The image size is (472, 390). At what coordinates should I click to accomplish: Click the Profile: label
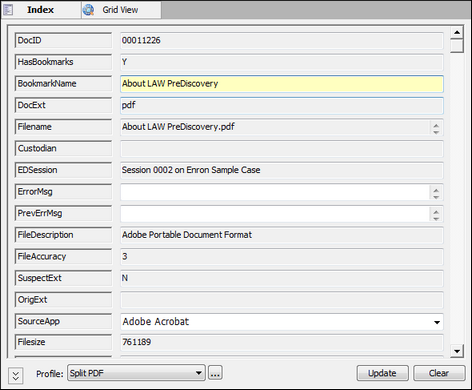point(50,374)
